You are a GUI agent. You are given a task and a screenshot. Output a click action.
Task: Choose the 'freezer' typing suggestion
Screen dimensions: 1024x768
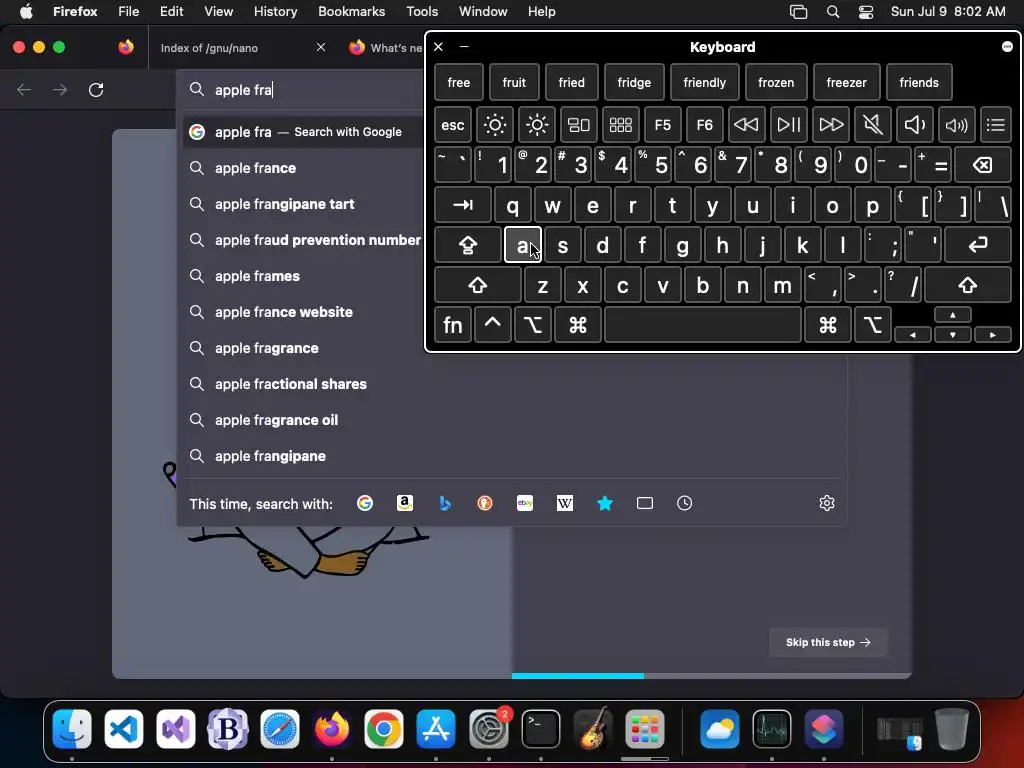846,82
